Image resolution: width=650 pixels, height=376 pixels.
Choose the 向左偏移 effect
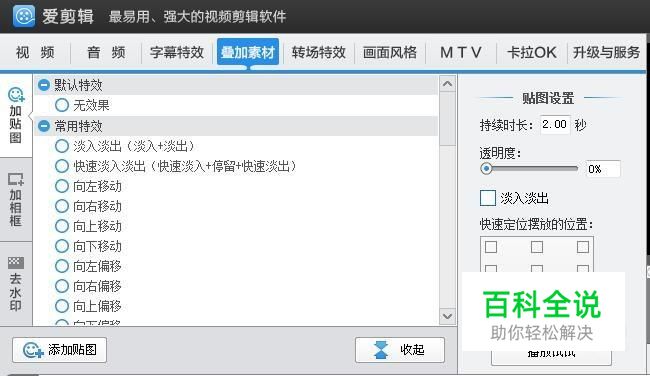click(x=62, y=266)
